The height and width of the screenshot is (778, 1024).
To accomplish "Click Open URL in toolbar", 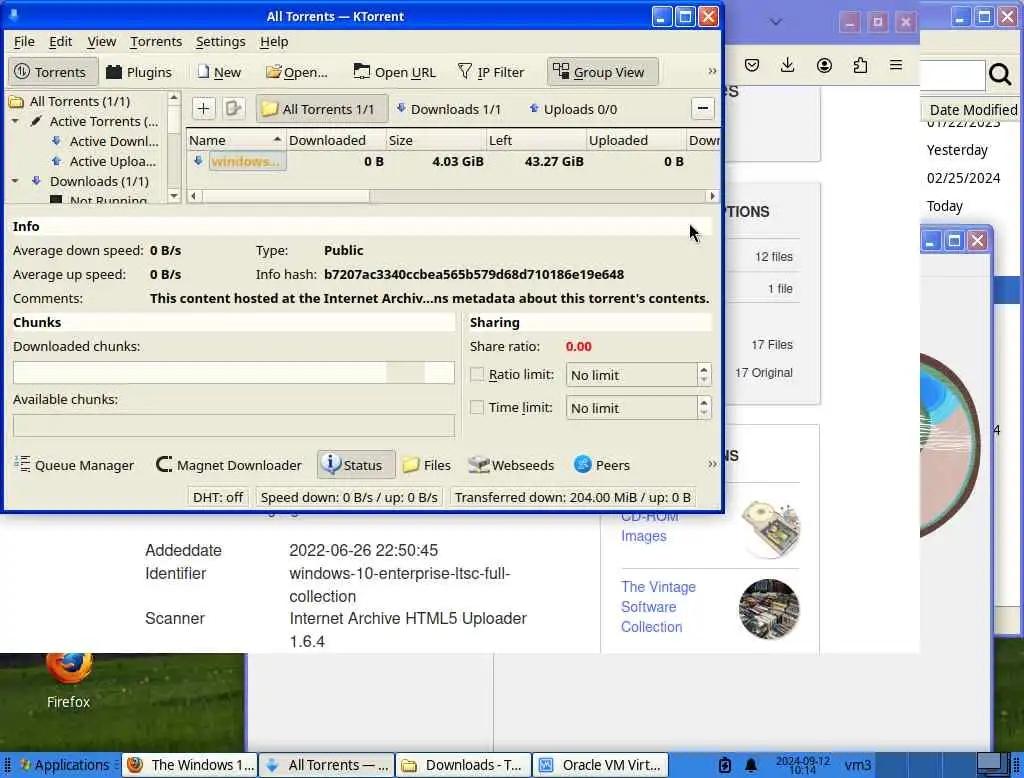I will point(394,72).
